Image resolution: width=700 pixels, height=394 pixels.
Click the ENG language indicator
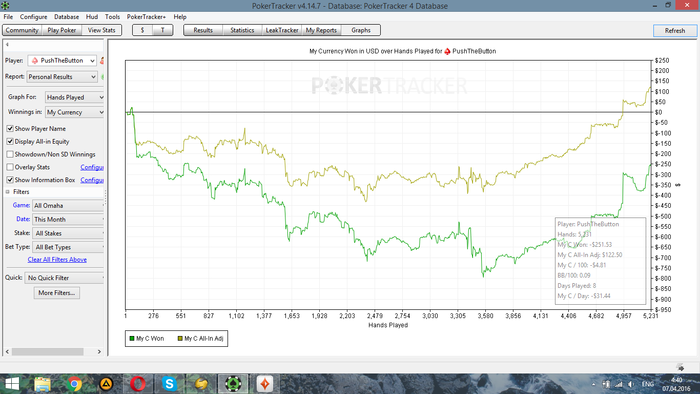pyautogui.click(x=648, y=384)
